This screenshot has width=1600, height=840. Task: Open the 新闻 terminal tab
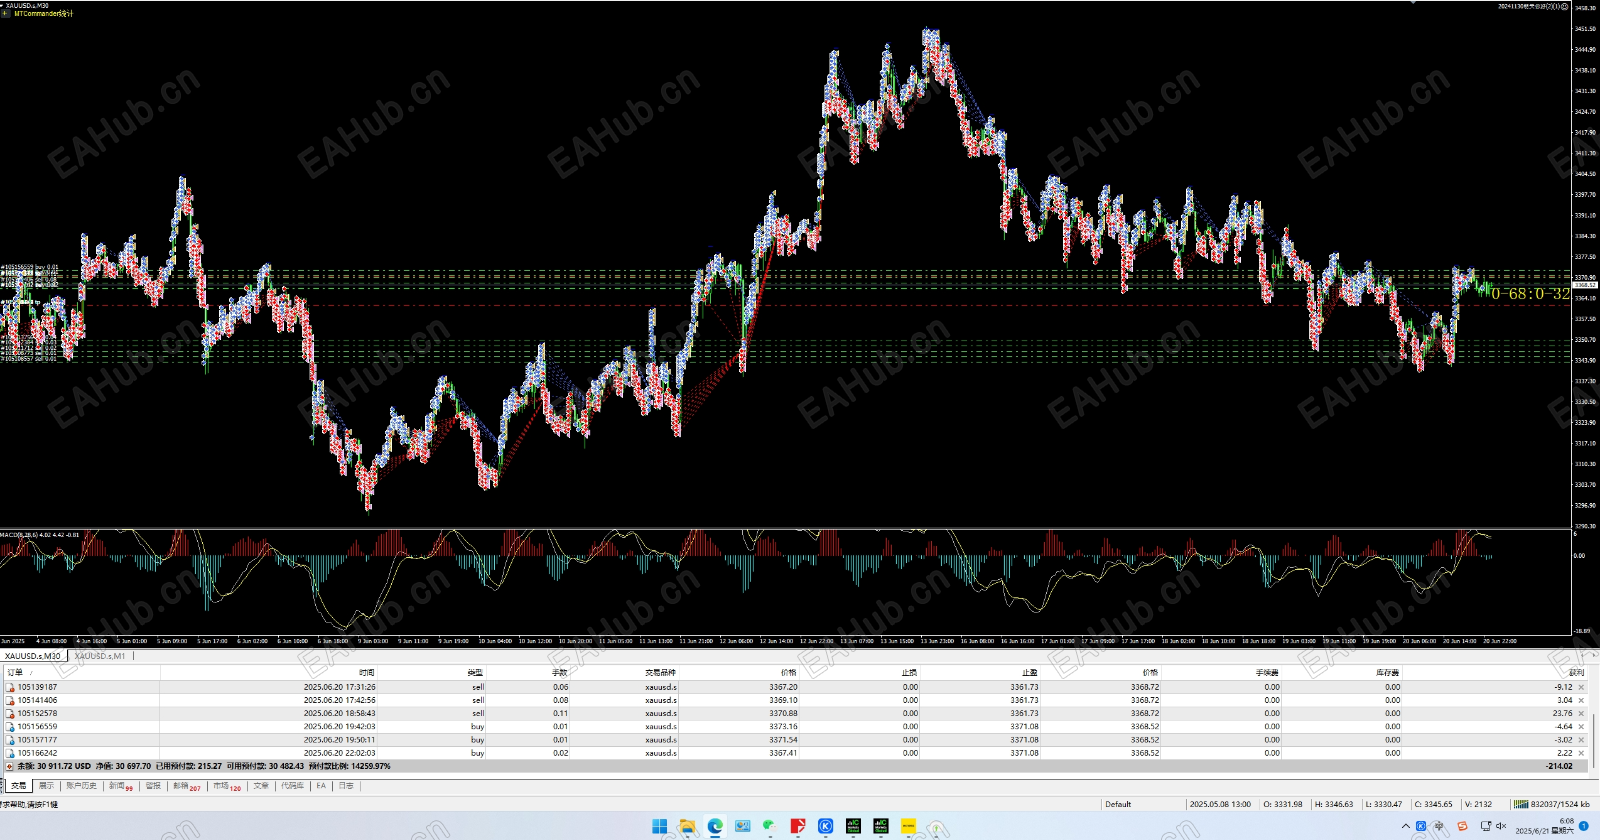pos(120,786)
